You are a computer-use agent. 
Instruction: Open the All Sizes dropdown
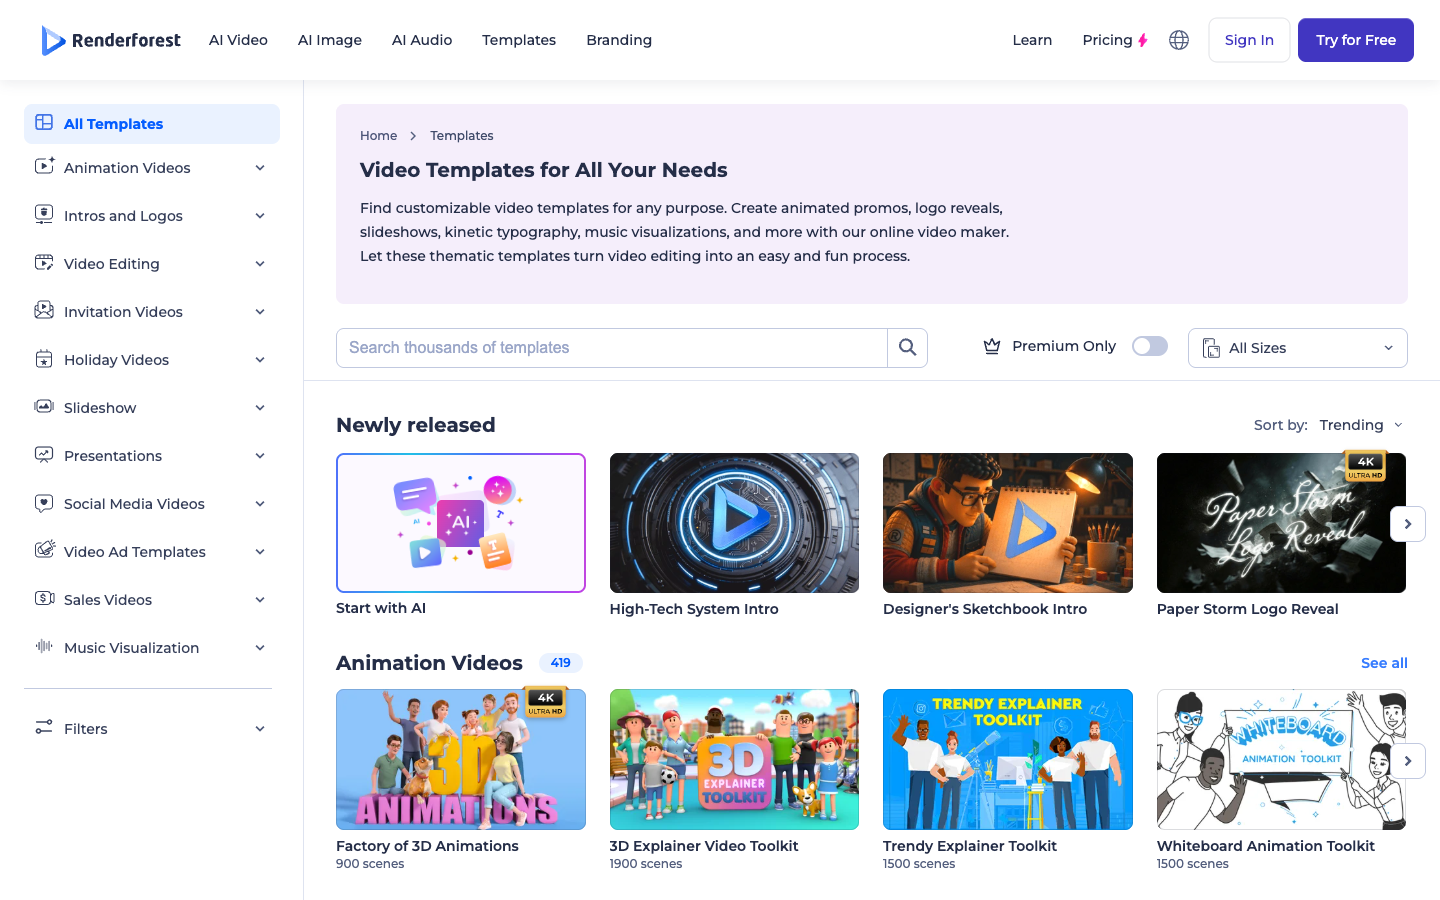click(1298, 348)
